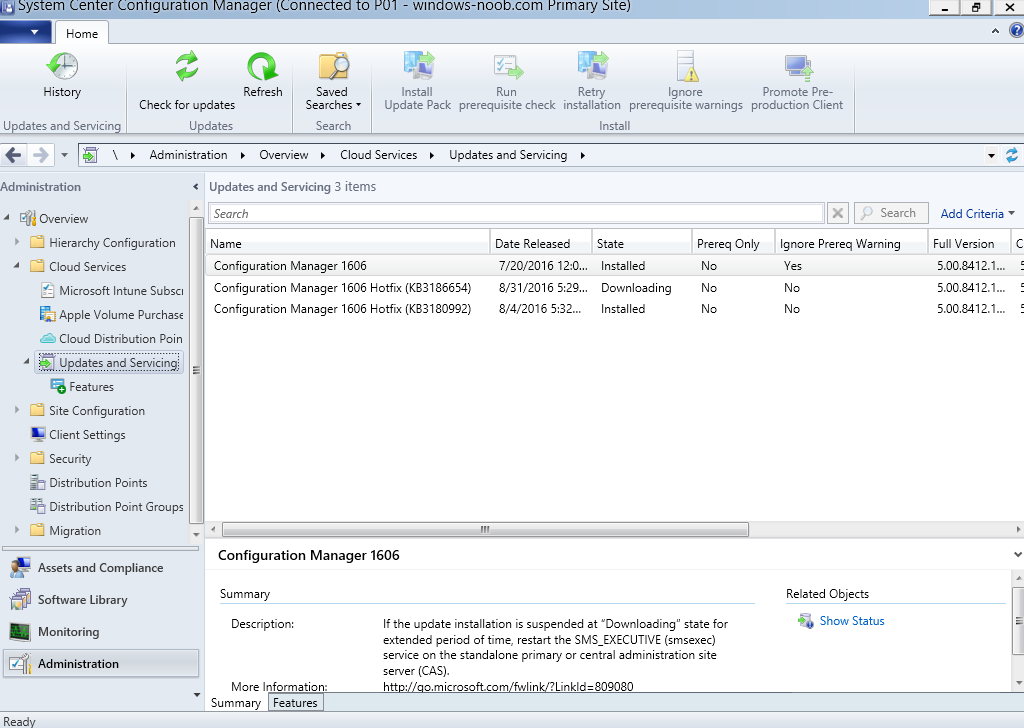Viewport: 1024px width, 728px height.
Task: Click the Install Update Pack icon
Action: pos(418,66)
